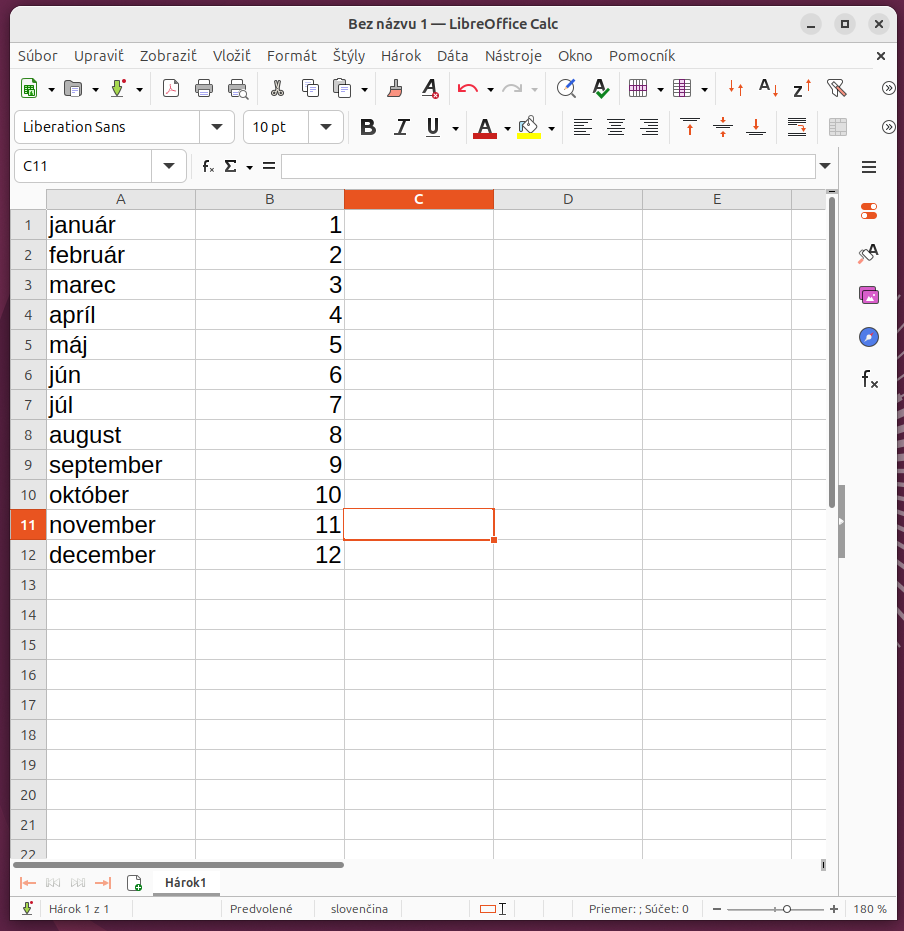Open the Function Wizard next to the Name Box
904x931 pixels.
208,166
